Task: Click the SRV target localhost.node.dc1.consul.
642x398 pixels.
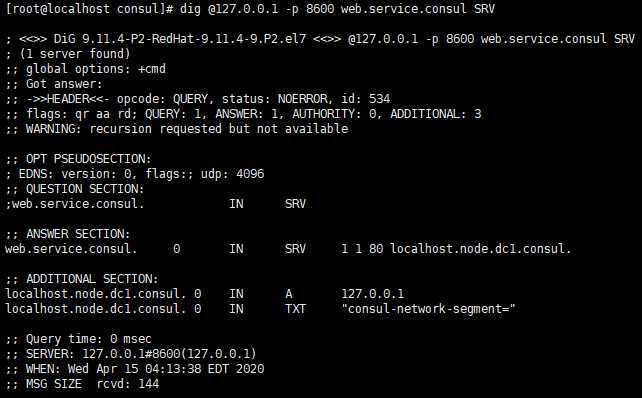Action: click(480, 249)
